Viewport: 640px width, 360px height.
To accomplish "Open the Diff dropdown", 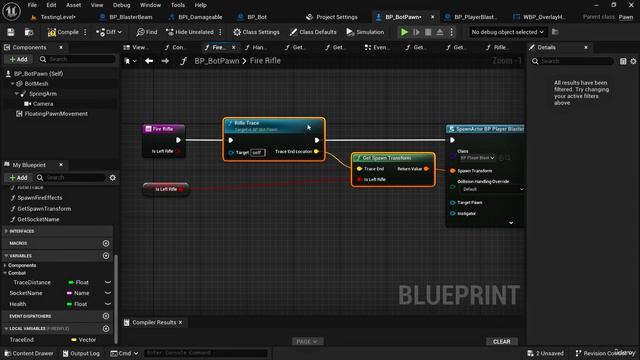I will pos(109,32).
